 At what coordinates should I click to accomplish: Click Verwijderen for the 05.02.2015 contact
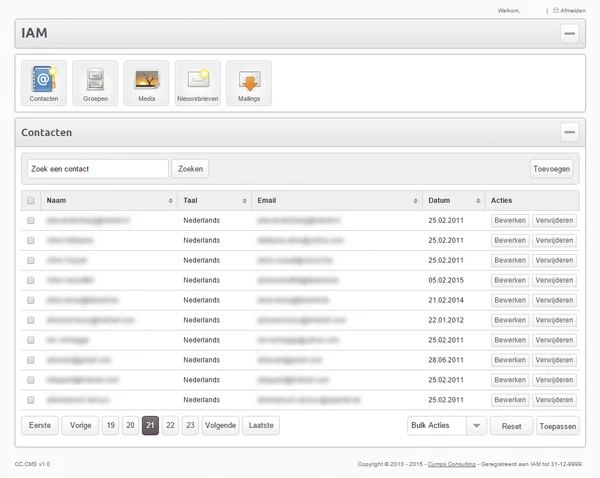tap(554, 281)
